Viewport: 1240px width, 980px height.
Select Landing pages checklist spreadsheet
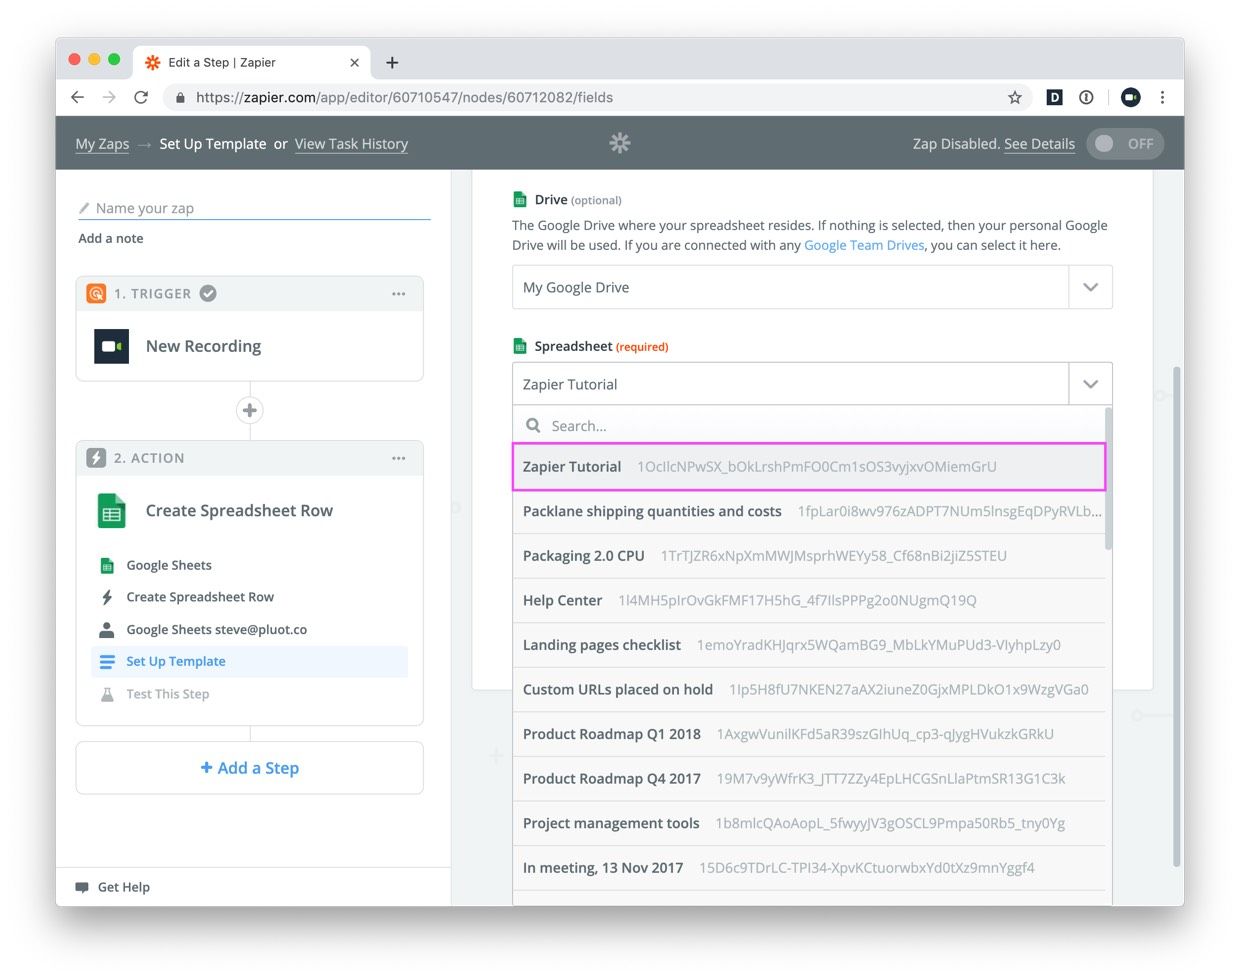(x=809, y=645)
